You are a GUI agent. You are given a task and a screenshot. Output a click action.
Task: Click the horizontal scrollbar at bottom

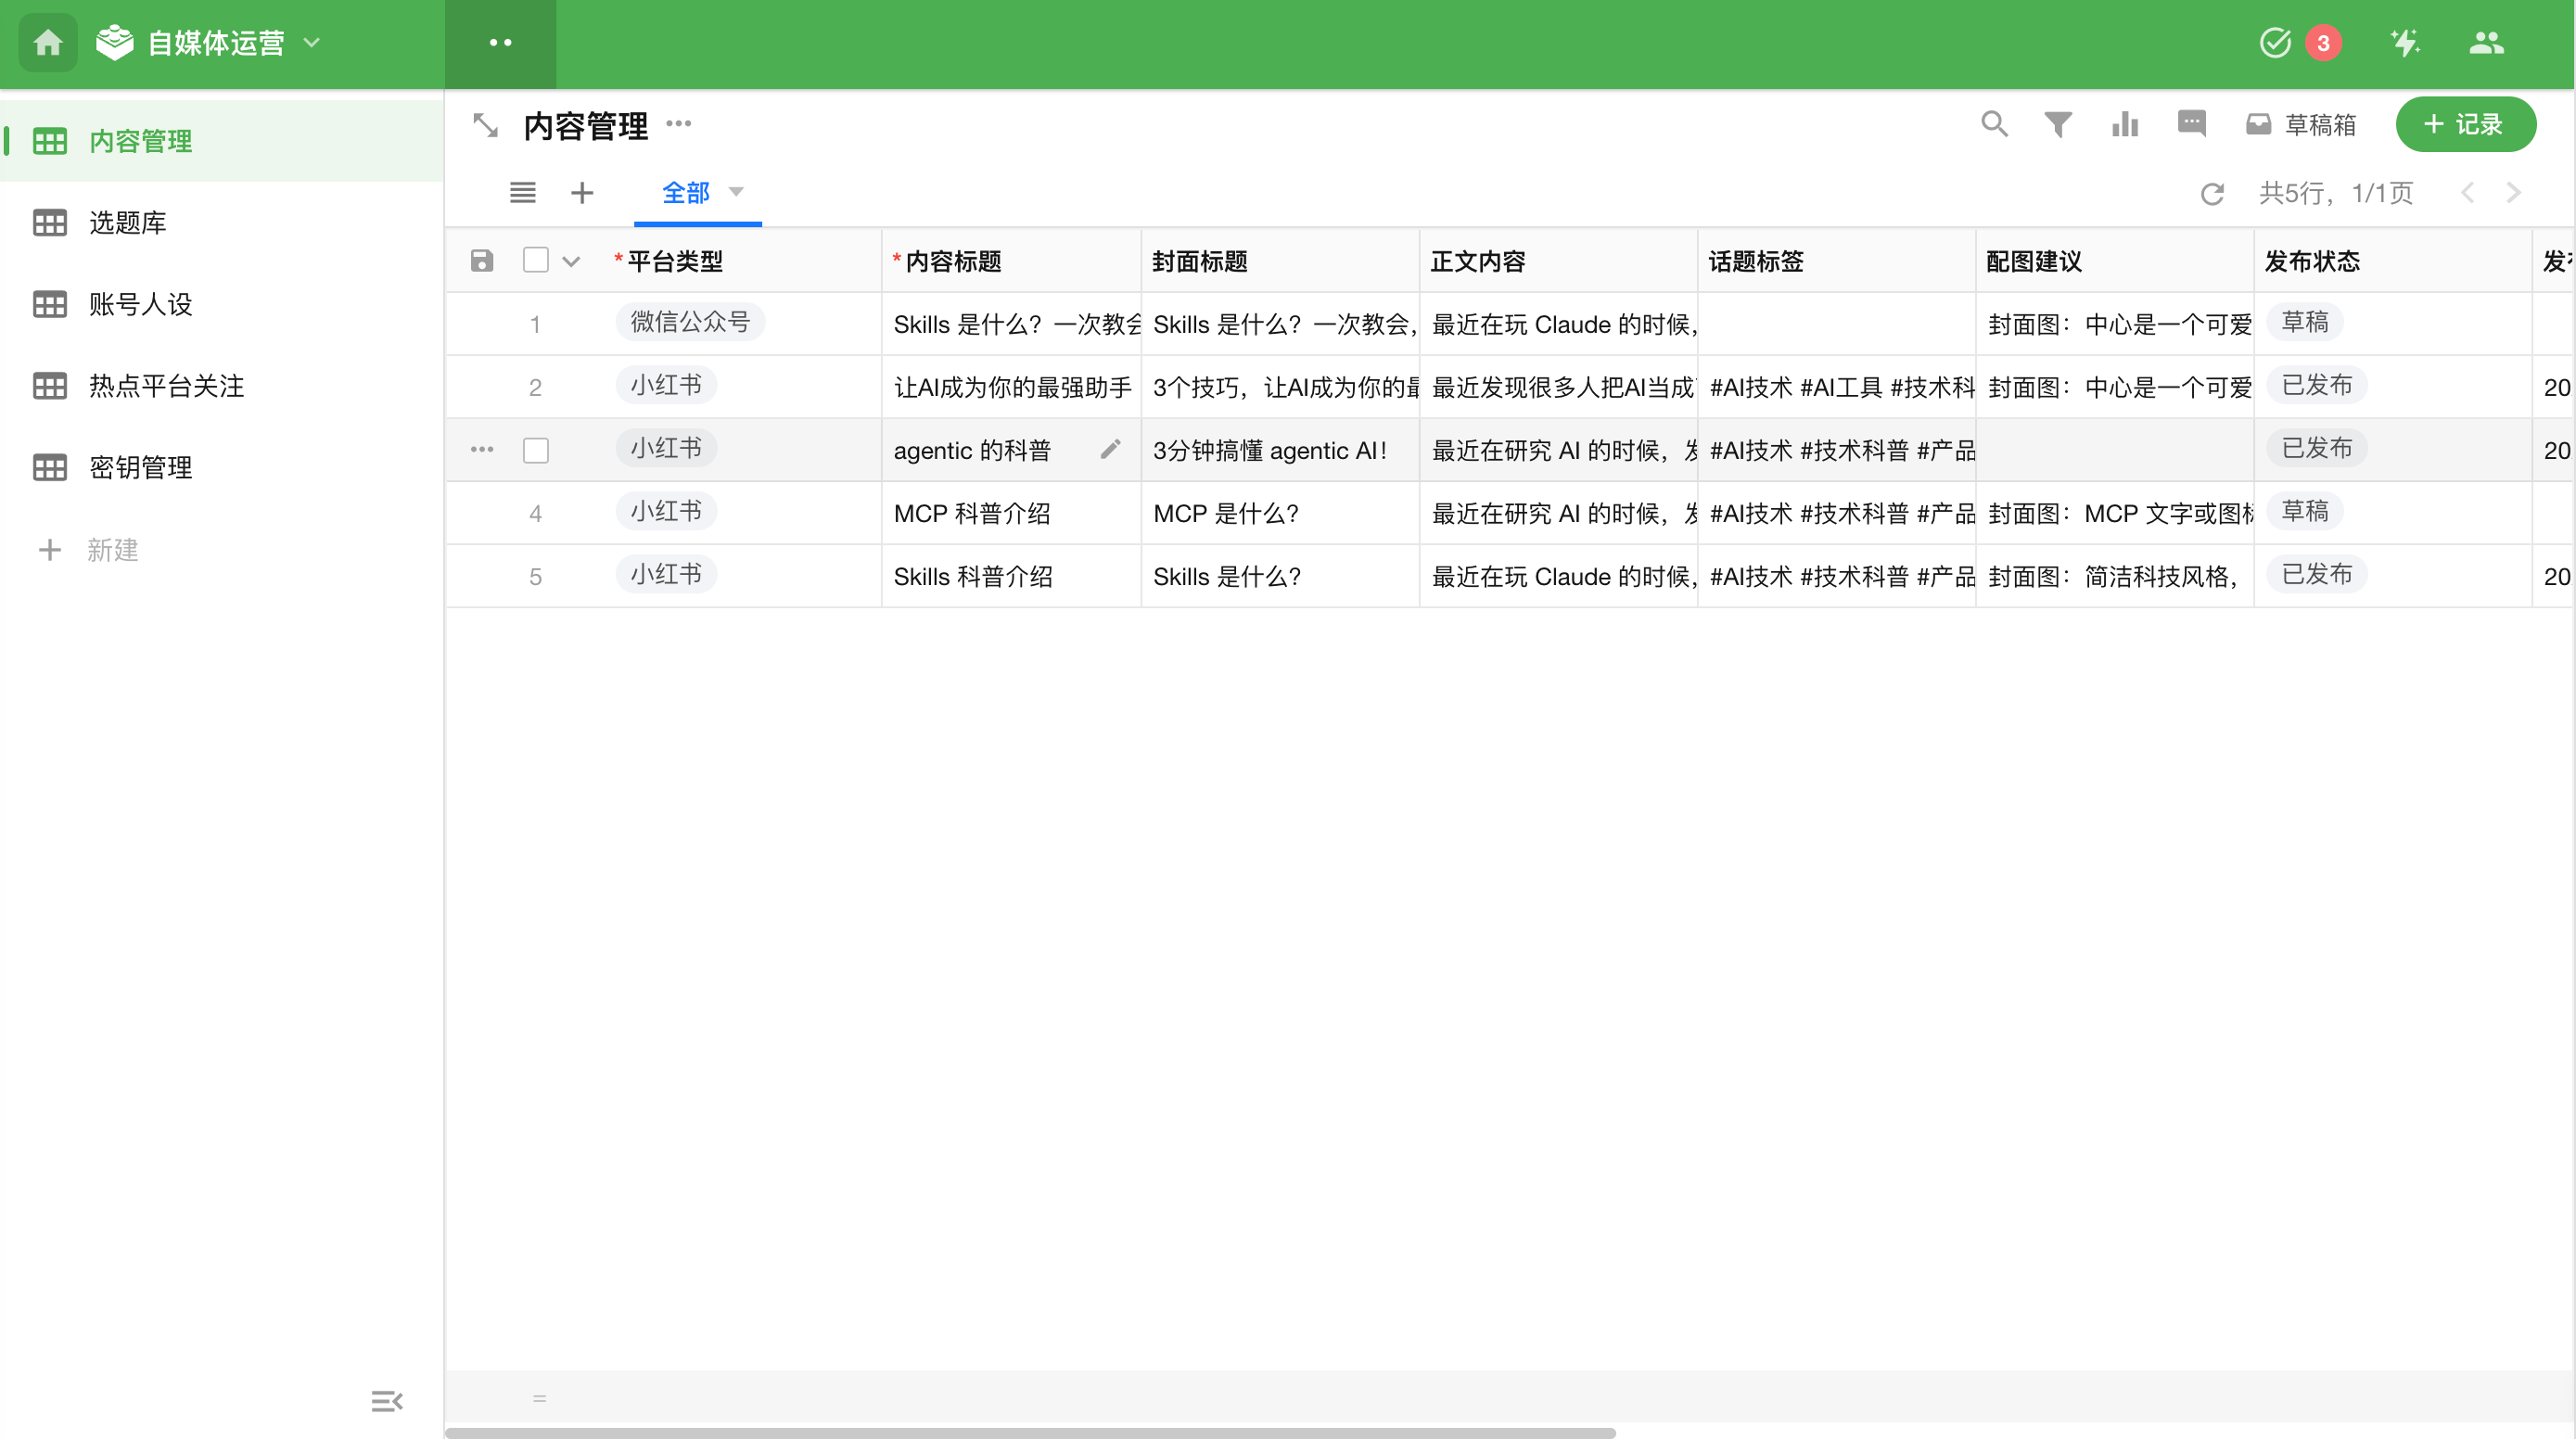coord(1030,1432)
